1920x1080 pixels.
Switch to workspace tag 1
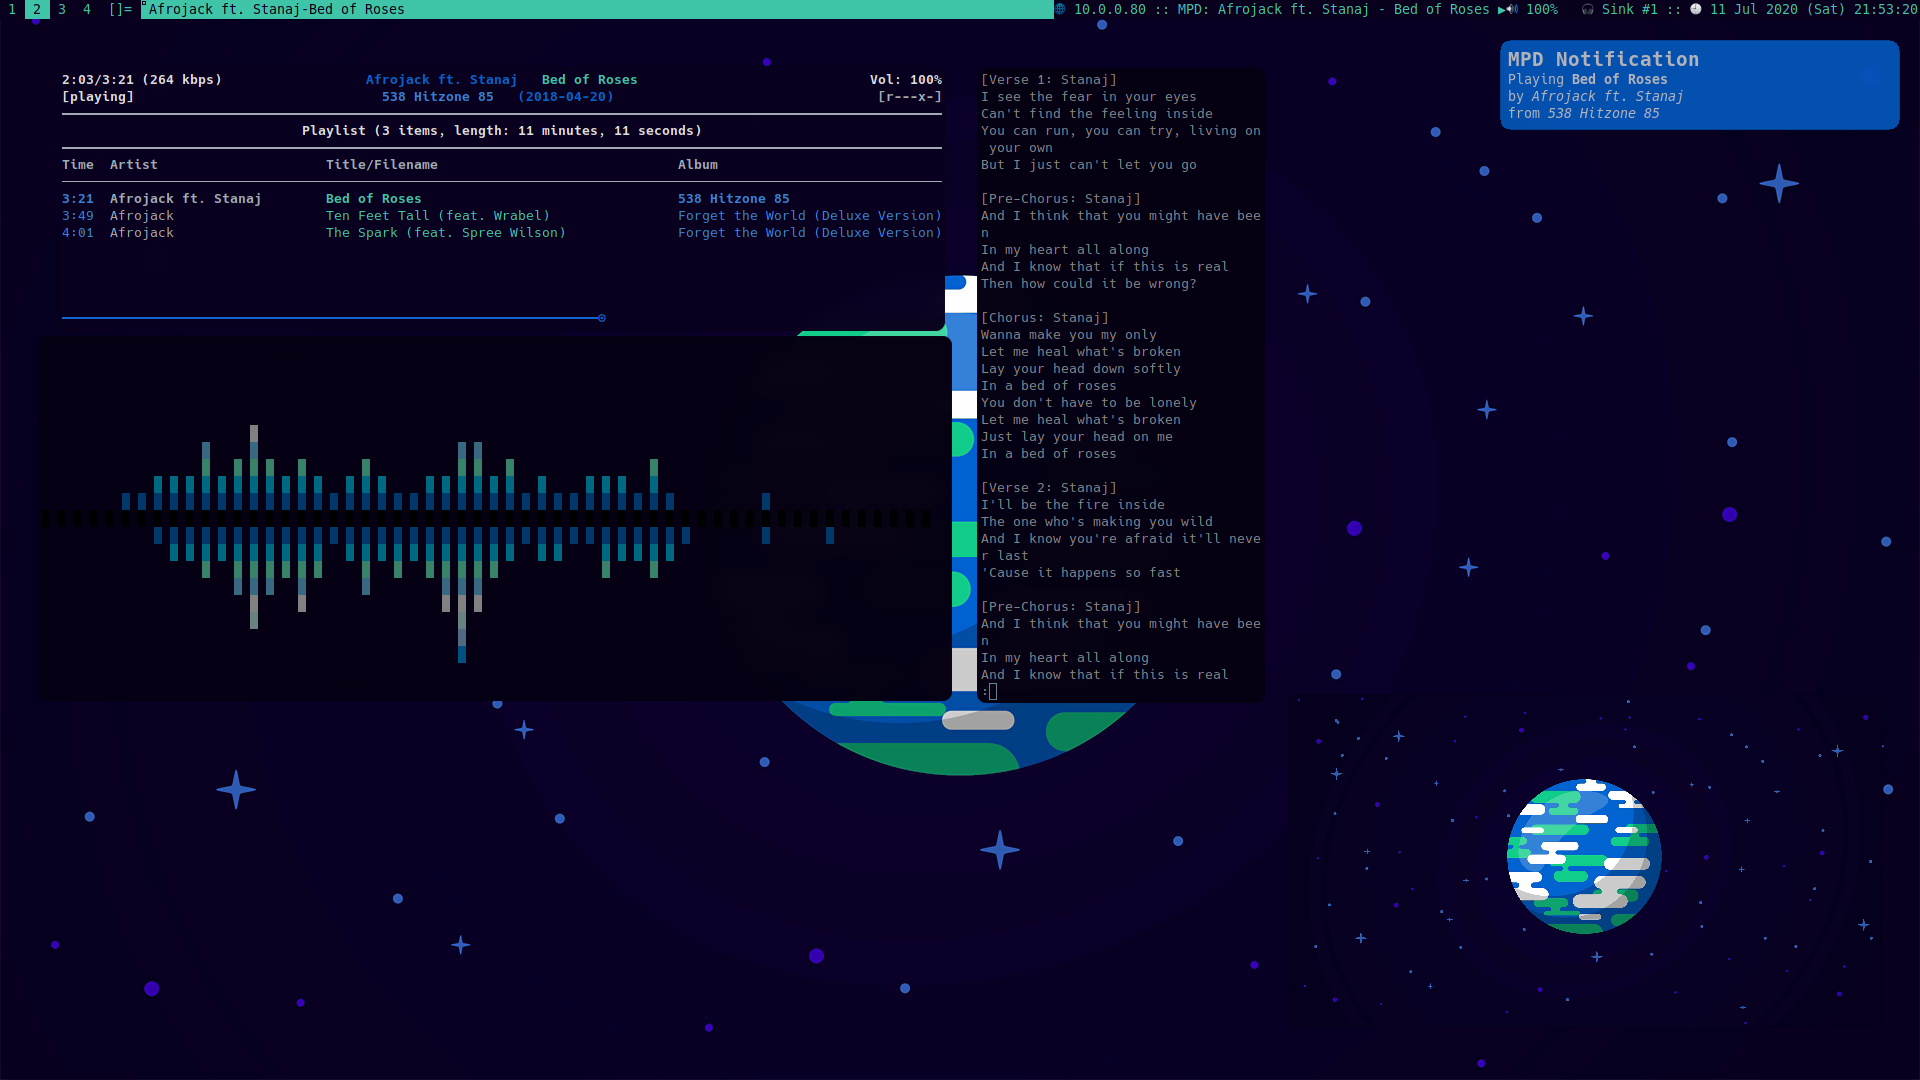[x=12, y=9]
